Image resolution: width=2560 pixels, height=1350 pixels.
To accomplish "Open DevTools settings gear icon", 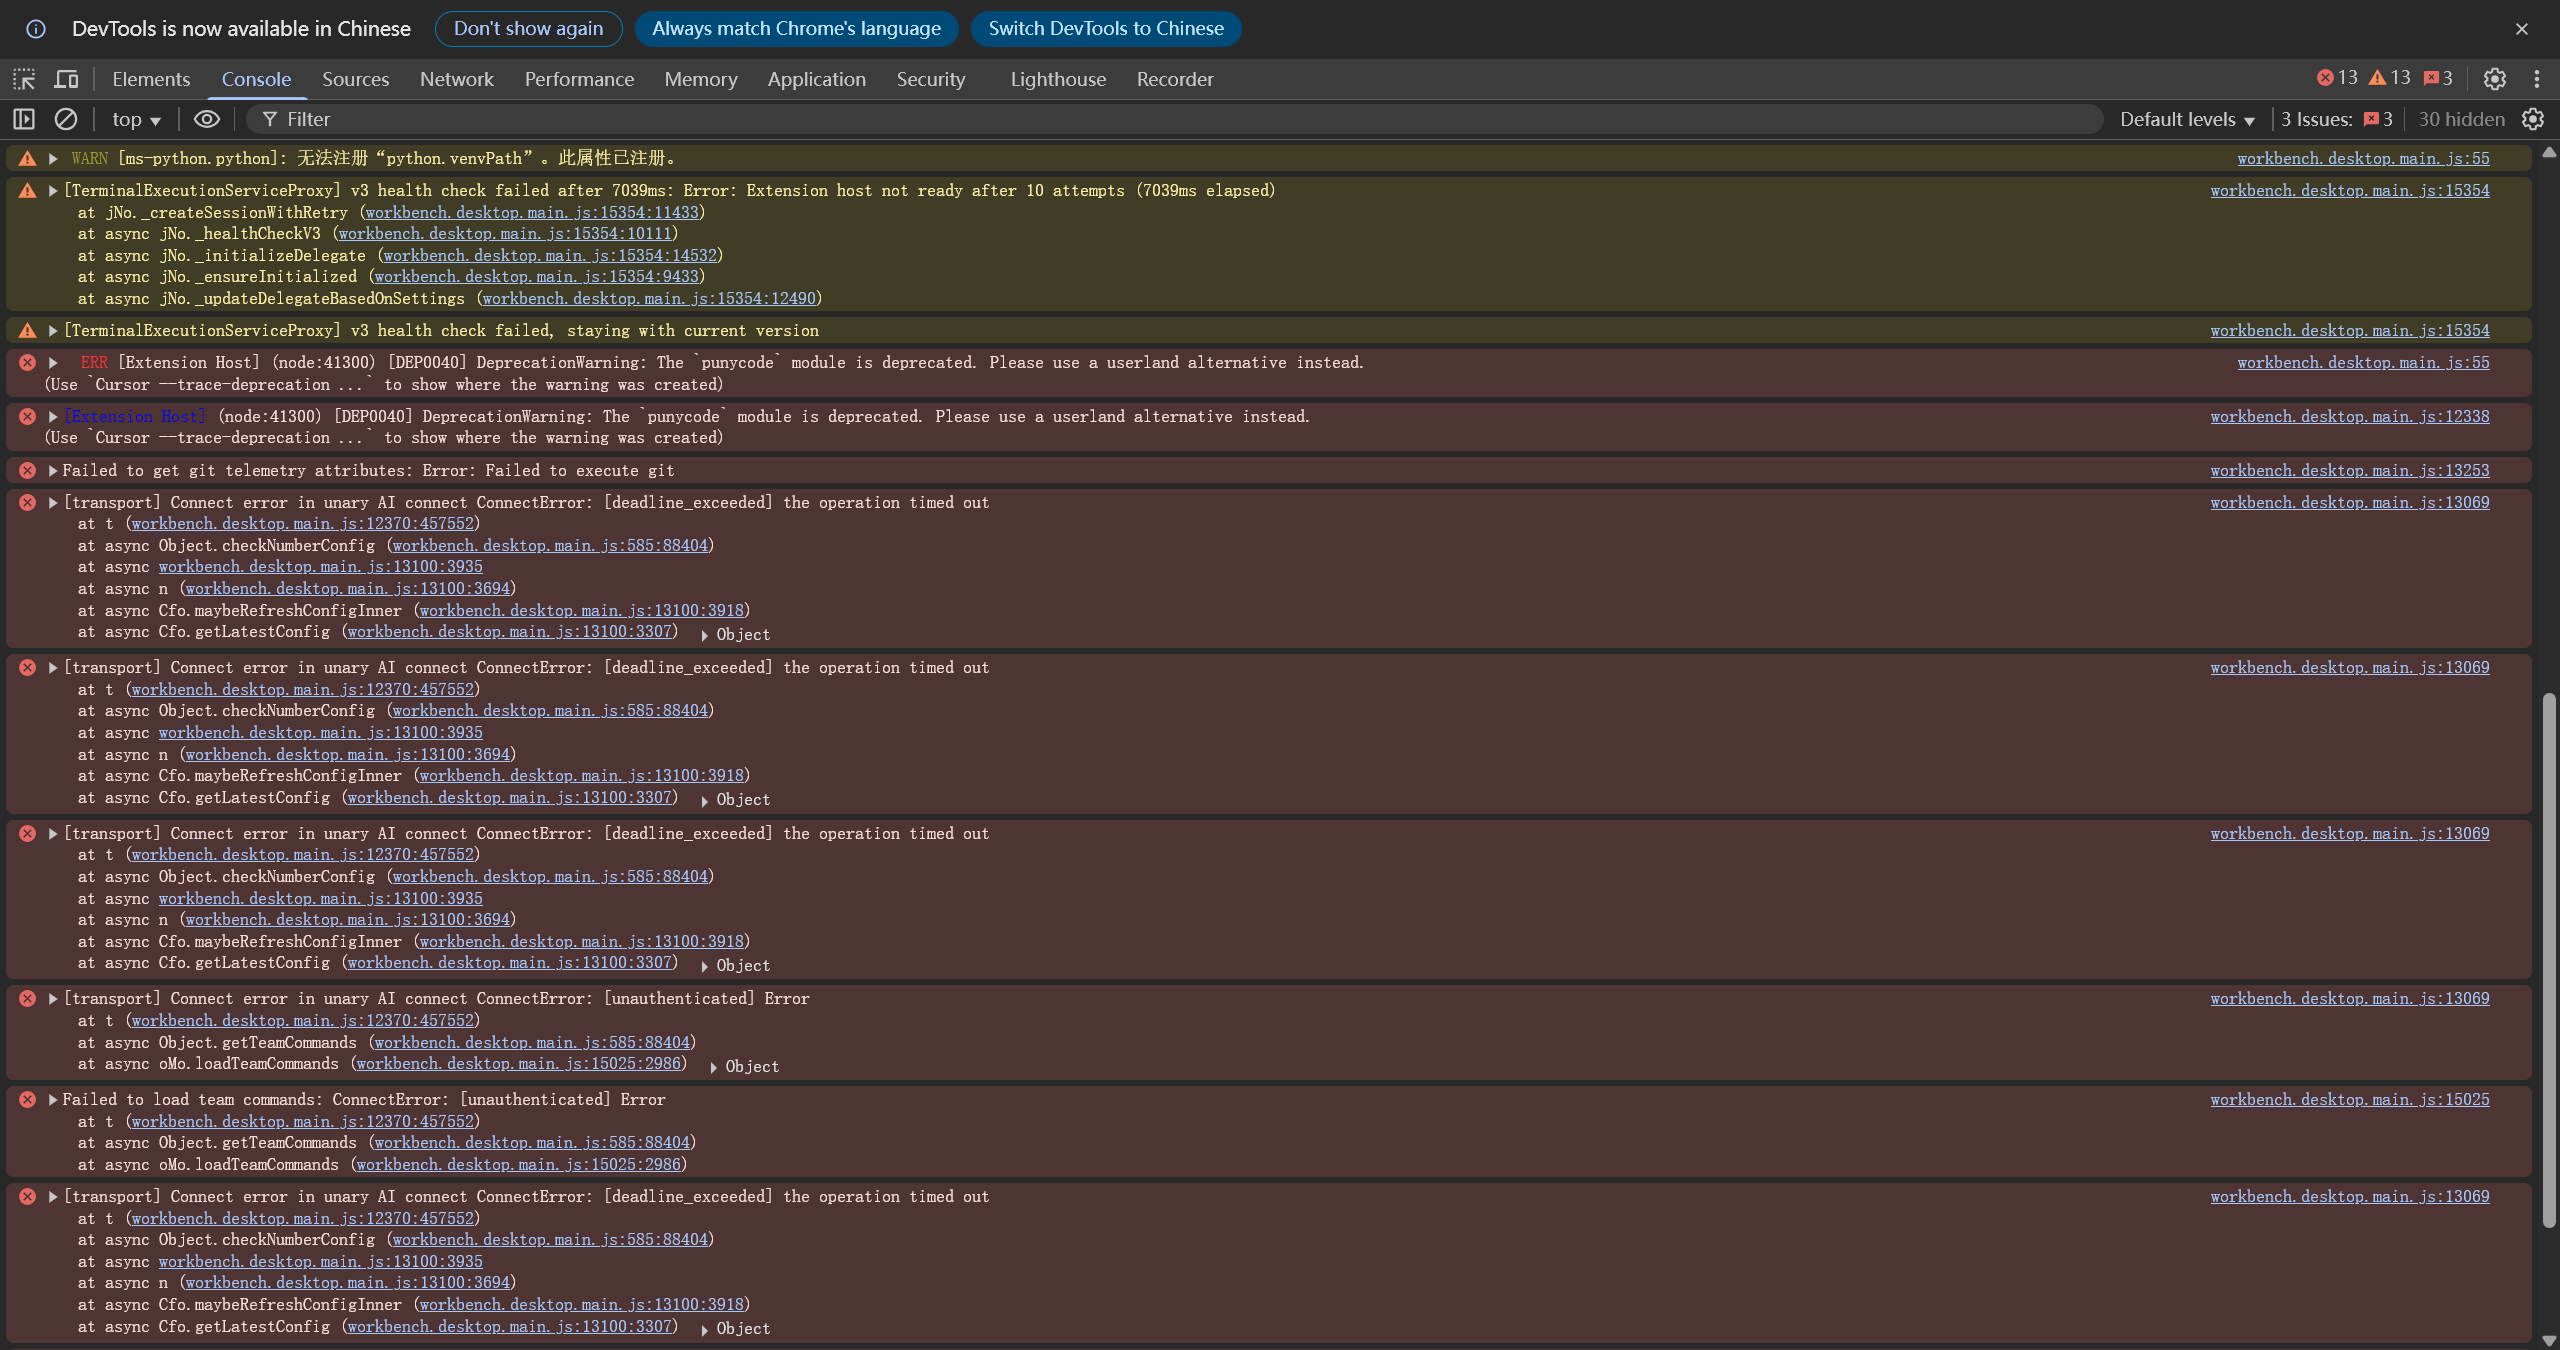I will pos(2495,79).
